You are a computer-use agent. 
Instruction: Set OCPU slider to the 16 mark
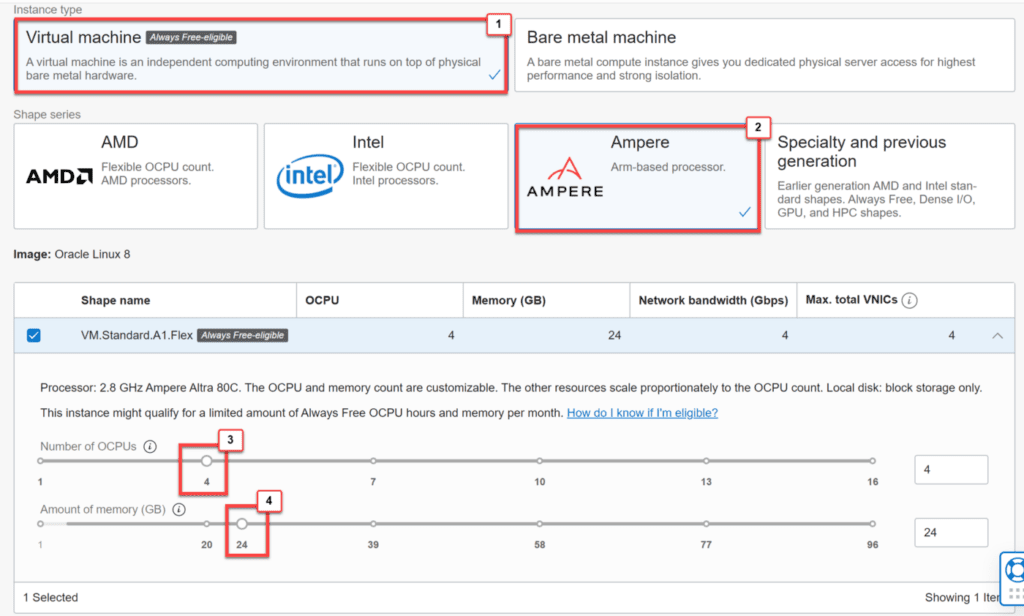[x=872, y=461]
